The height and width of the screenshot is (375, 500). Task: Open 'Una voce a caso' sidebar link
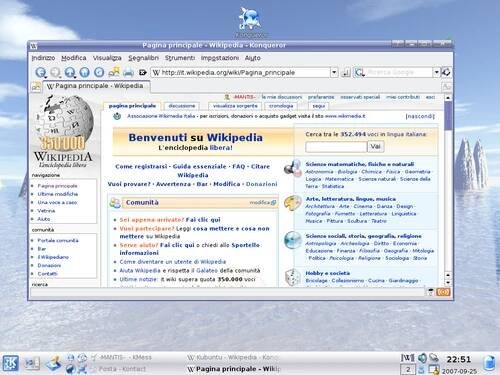point(57,202)
